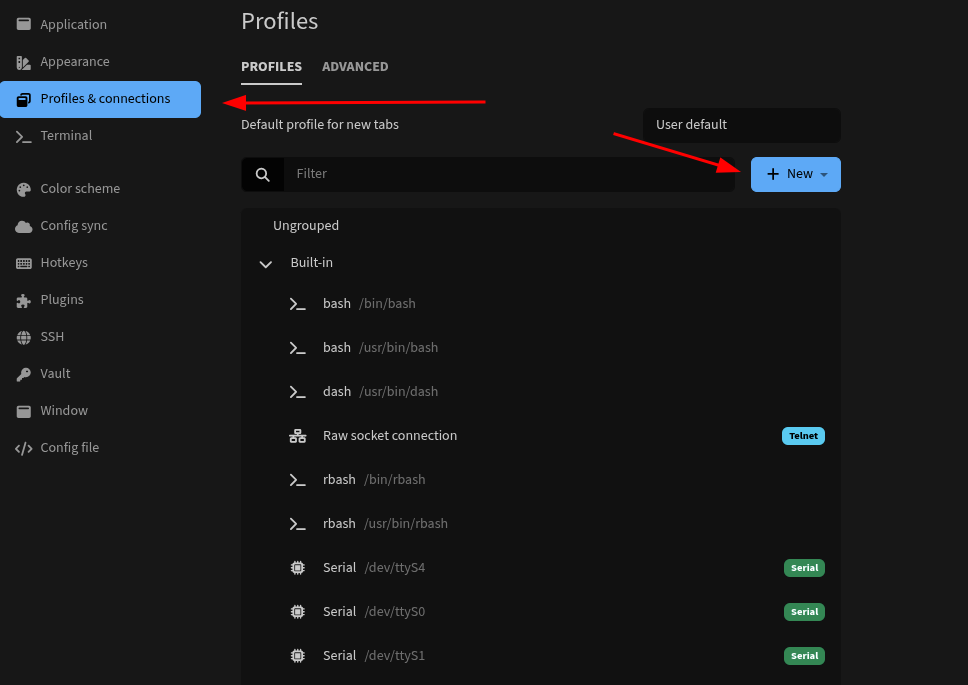Go to Appearance settings
The height and width of the screenshot is (685, 968).
[74, 62]
